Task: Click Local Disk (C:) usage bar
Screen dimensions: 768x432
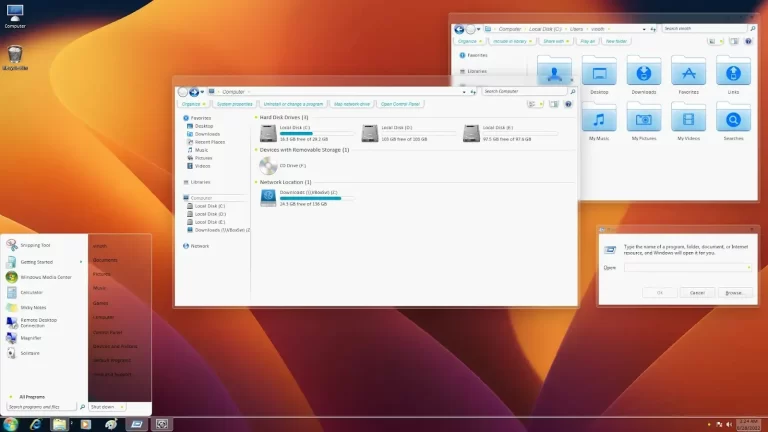Action: tap(316, 133)
